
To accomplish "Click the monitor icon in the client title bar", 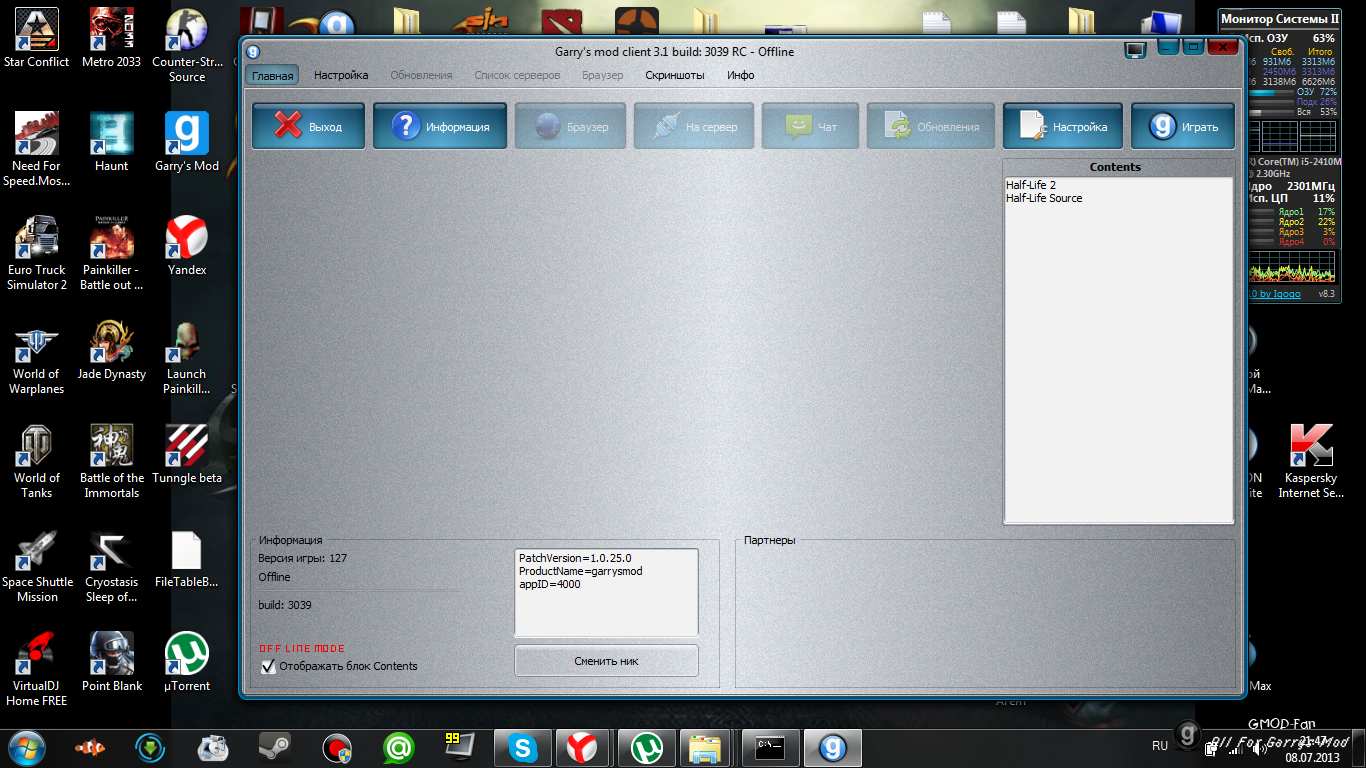I will [1135, 50].
